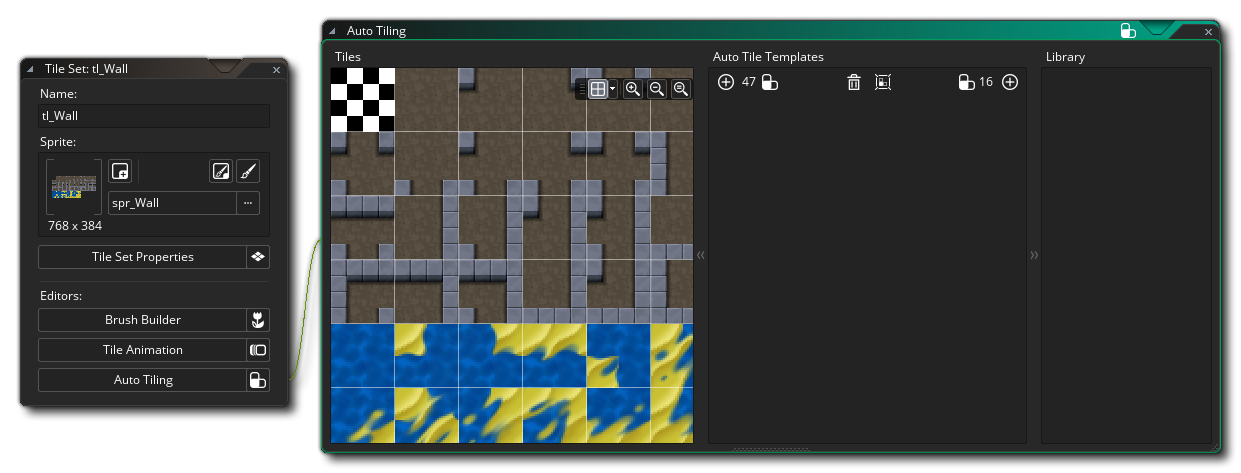This screenshot has width=1241, height=473.
Task: Add a new 16-tile auto tile template
Action: coord(1010,82)
